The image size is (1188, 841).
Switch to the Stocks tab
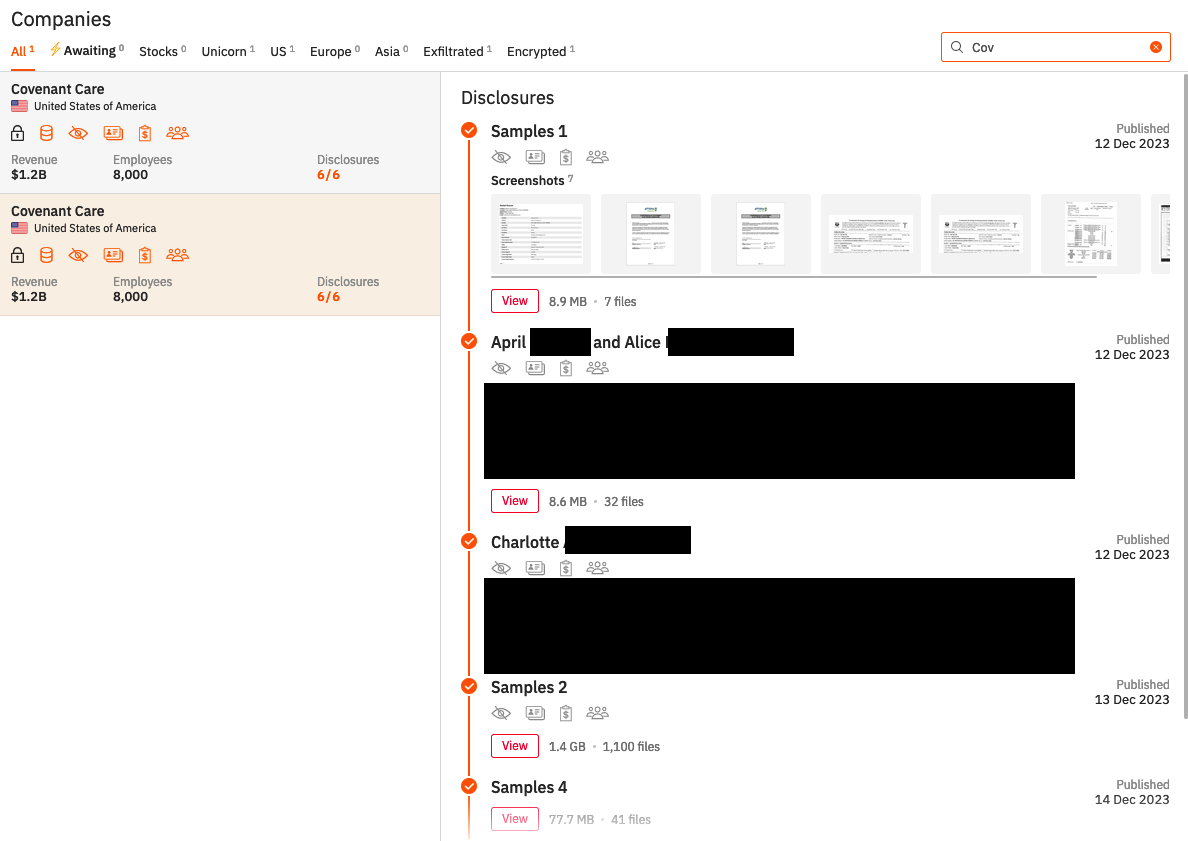tap(162, 51)
